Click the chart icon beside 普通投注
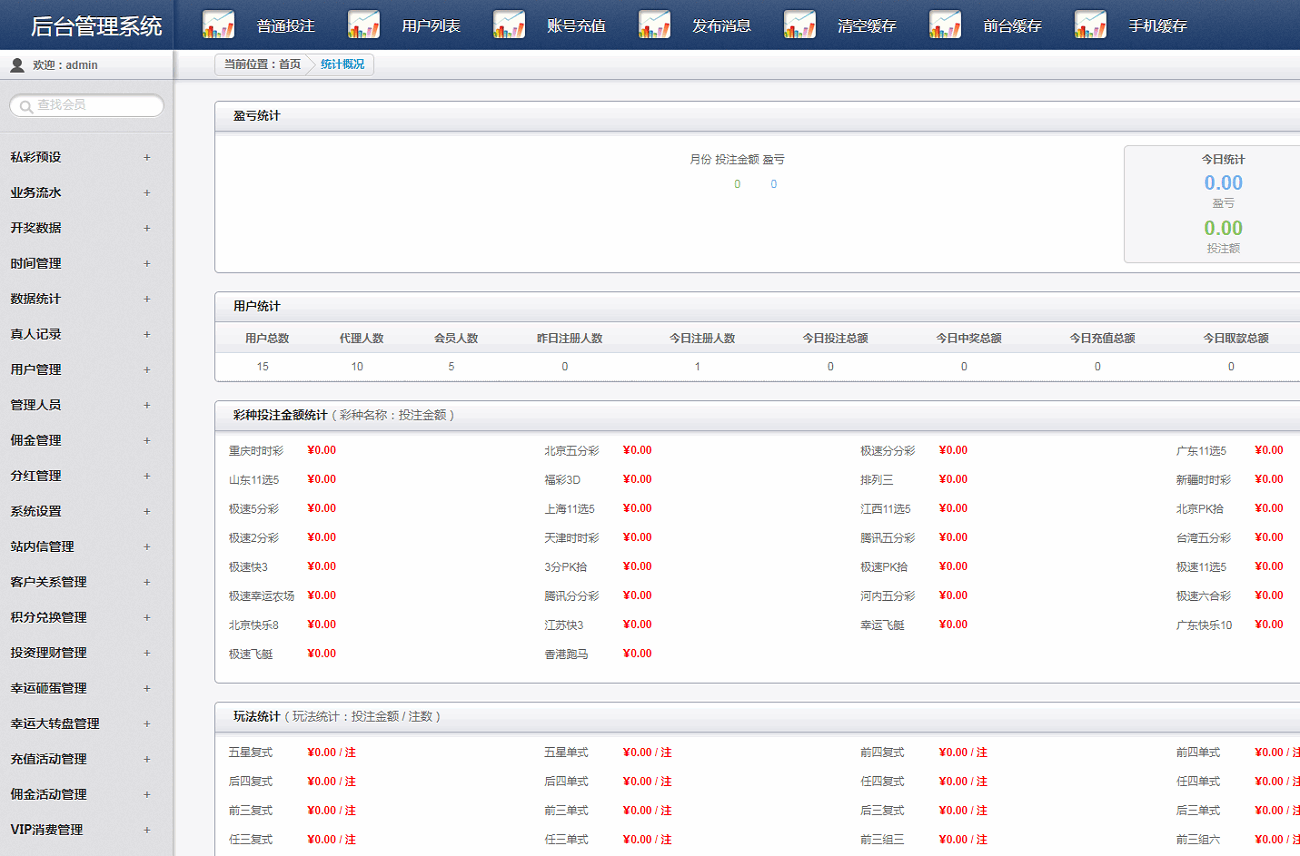Image resolution: width=1300 pixels, height=856 pixels. [x=218, y=25]
